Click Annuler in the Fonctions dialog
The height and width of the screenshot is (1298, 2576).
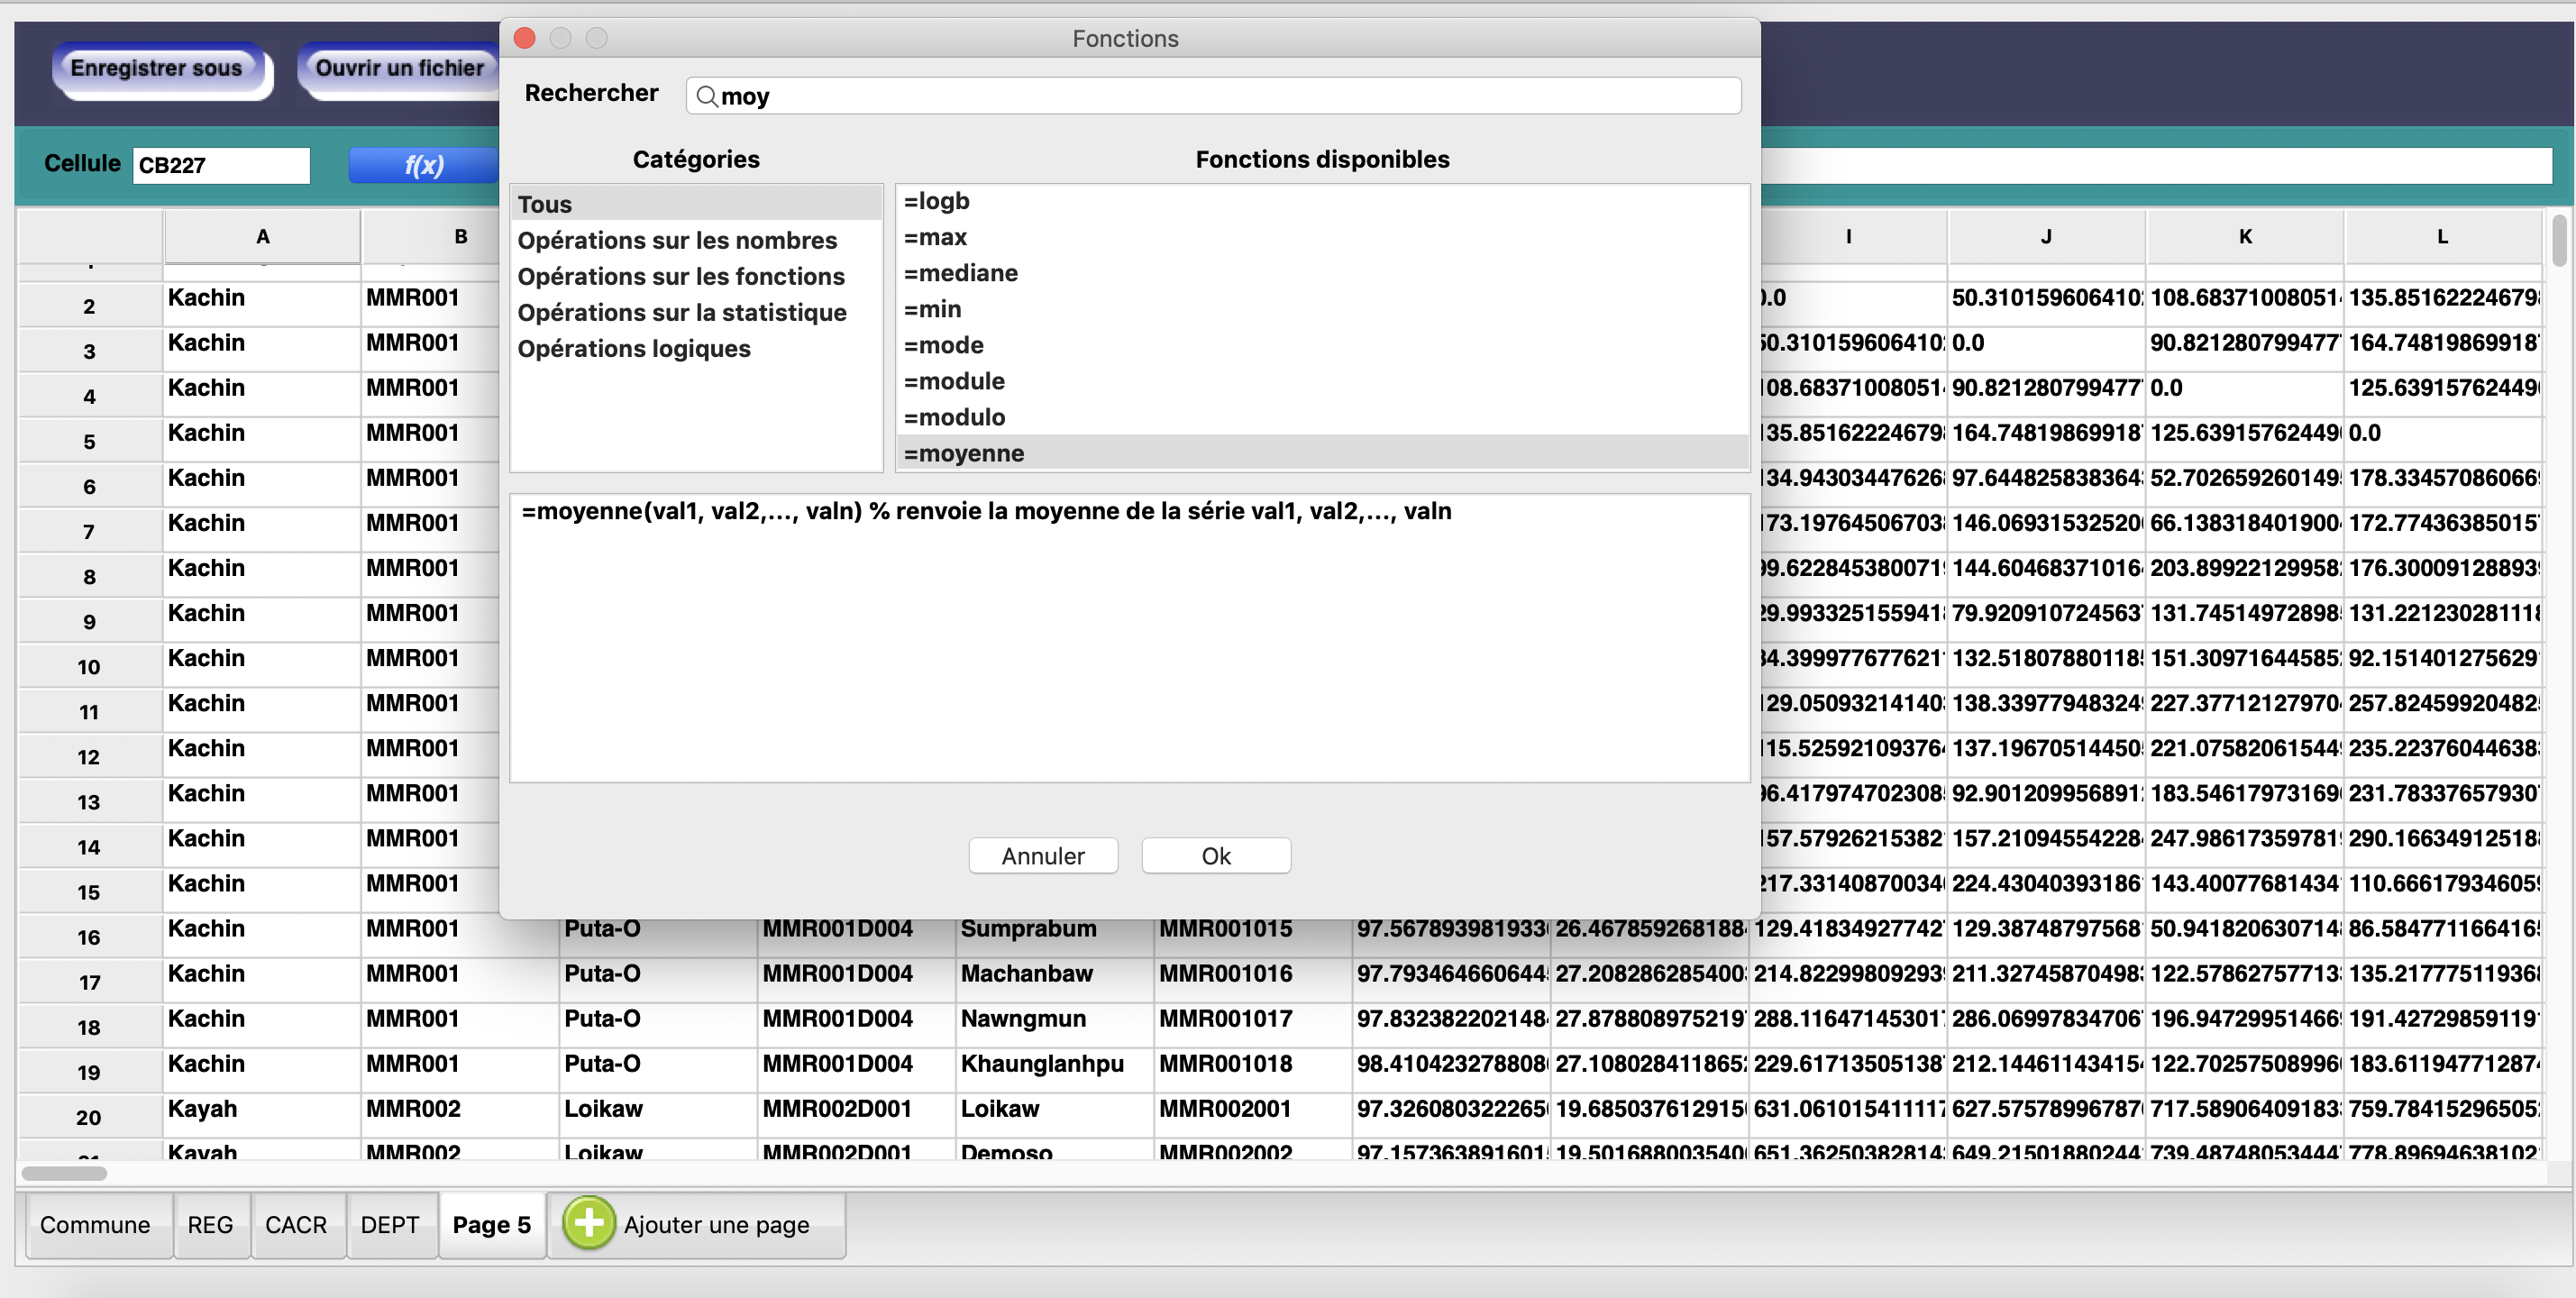pos(1043,856)
